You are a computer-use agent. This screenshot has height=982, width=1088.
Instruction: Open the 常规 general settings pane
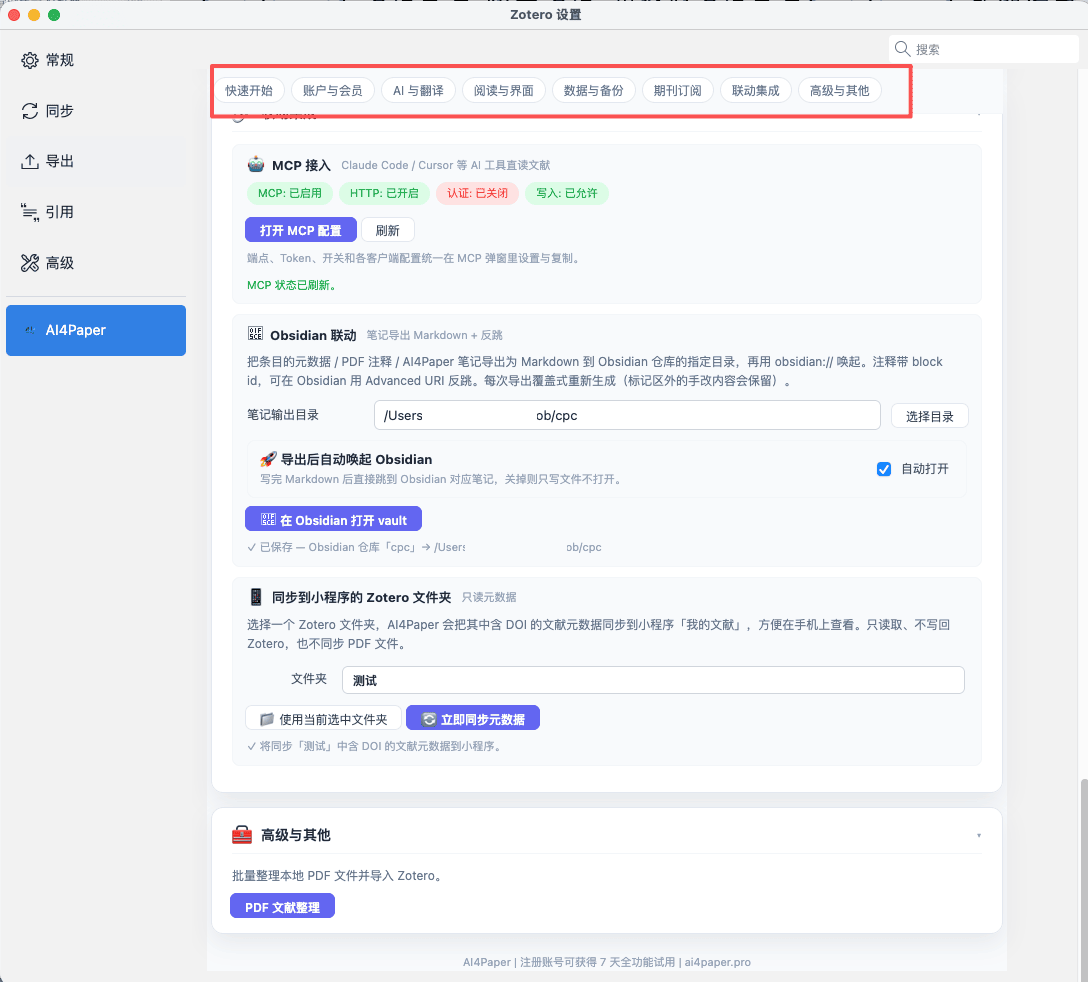[96, 60]
